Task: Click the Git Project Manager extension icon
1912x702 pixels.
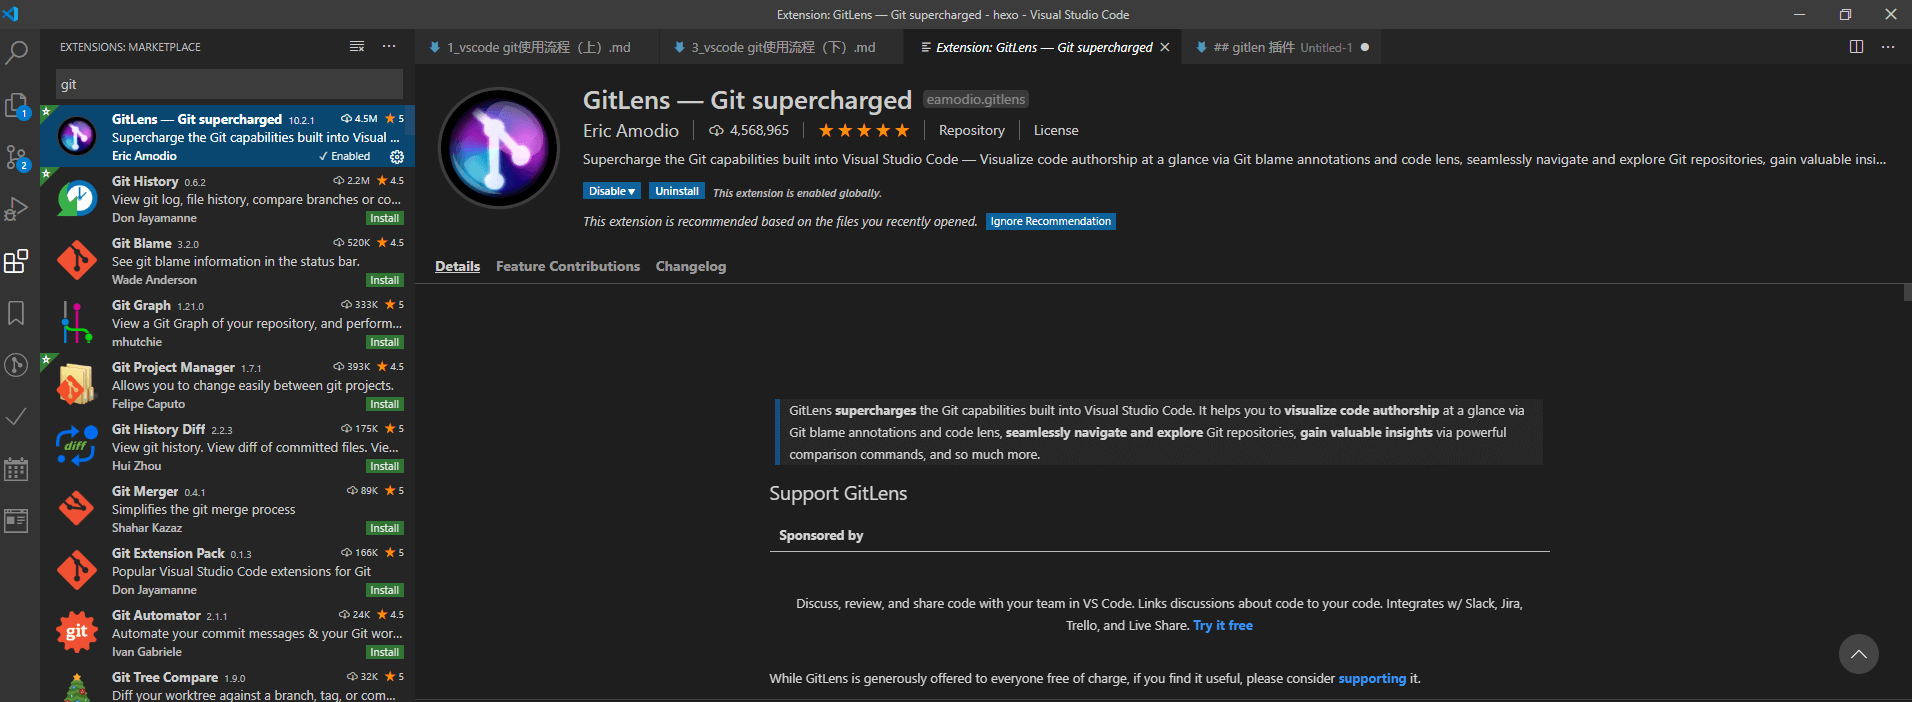Action: pos(77,385)
